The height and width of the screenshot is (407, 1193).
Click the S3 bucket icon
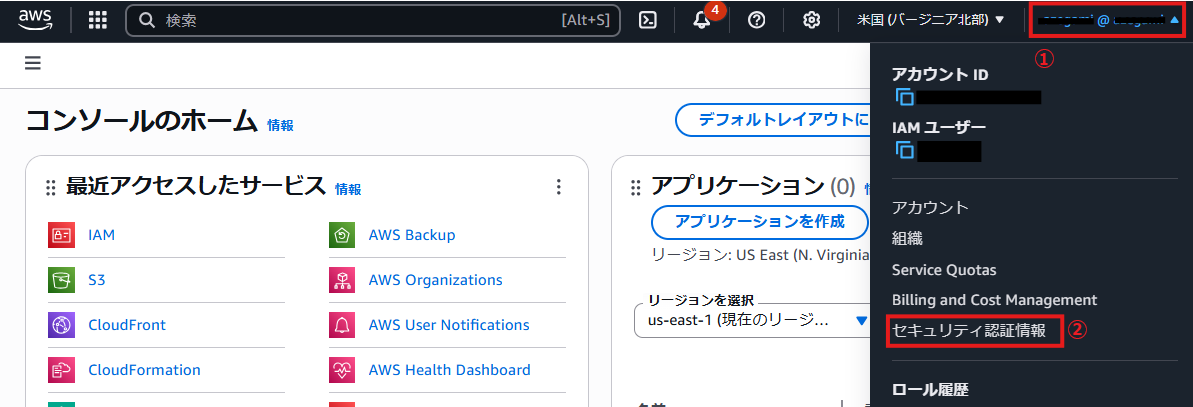[x=60, y=280]
